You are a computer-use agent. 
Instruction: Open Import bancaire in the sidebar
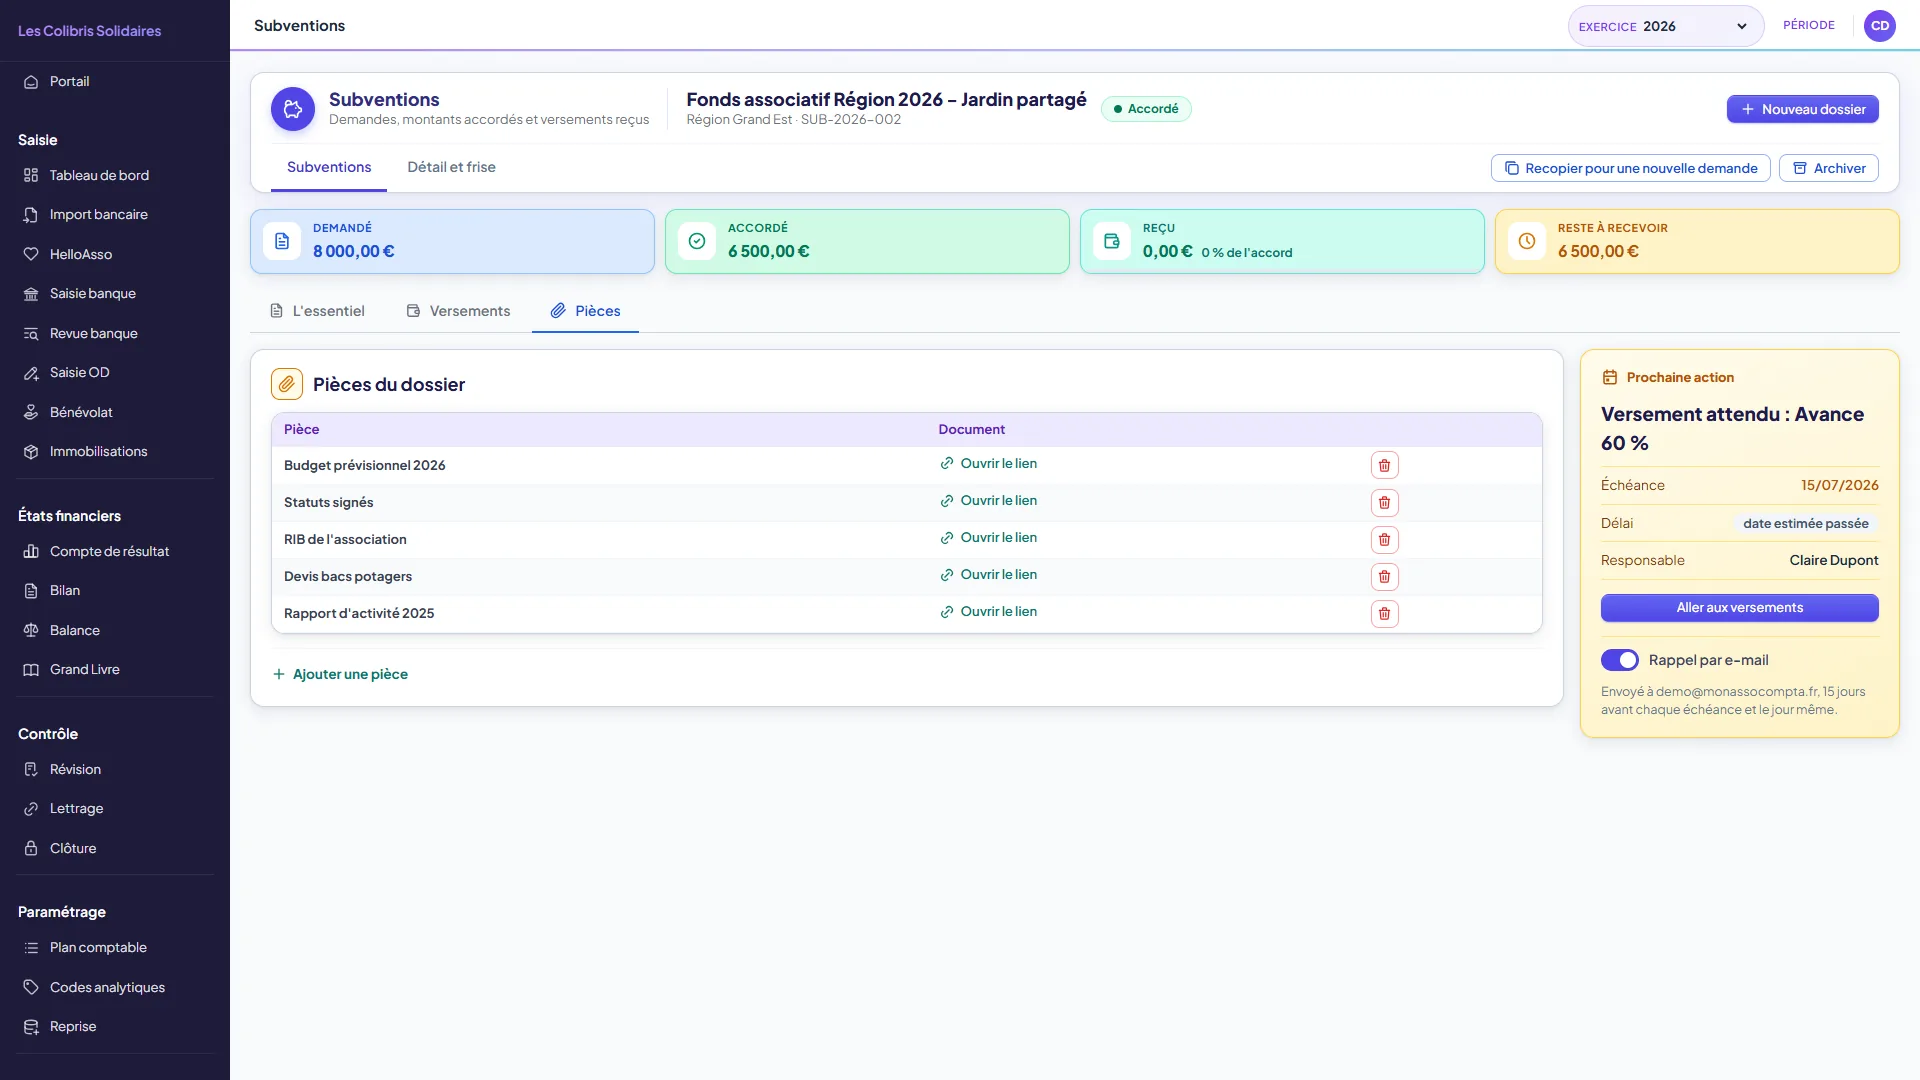click(x=115, y=215)
